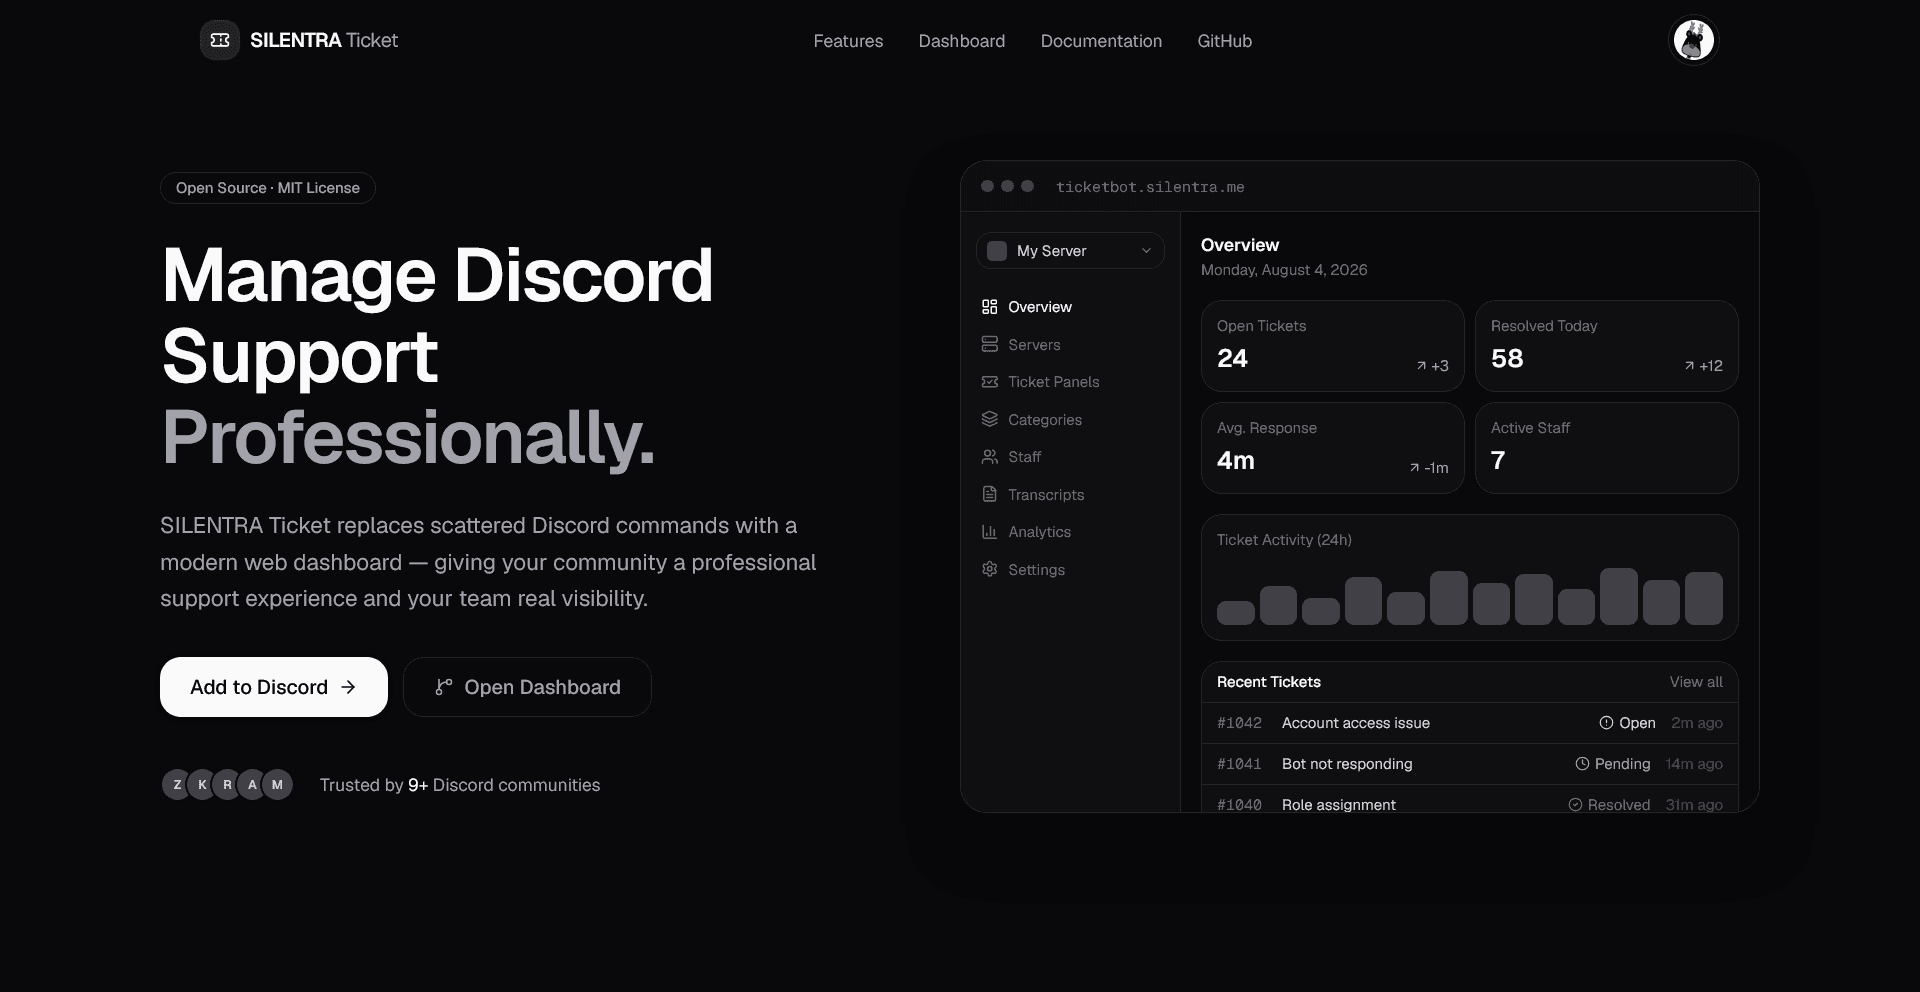
Task: Click the Active Staff card showing 7
Action: pyautogui.click(x=1607, y=448)
